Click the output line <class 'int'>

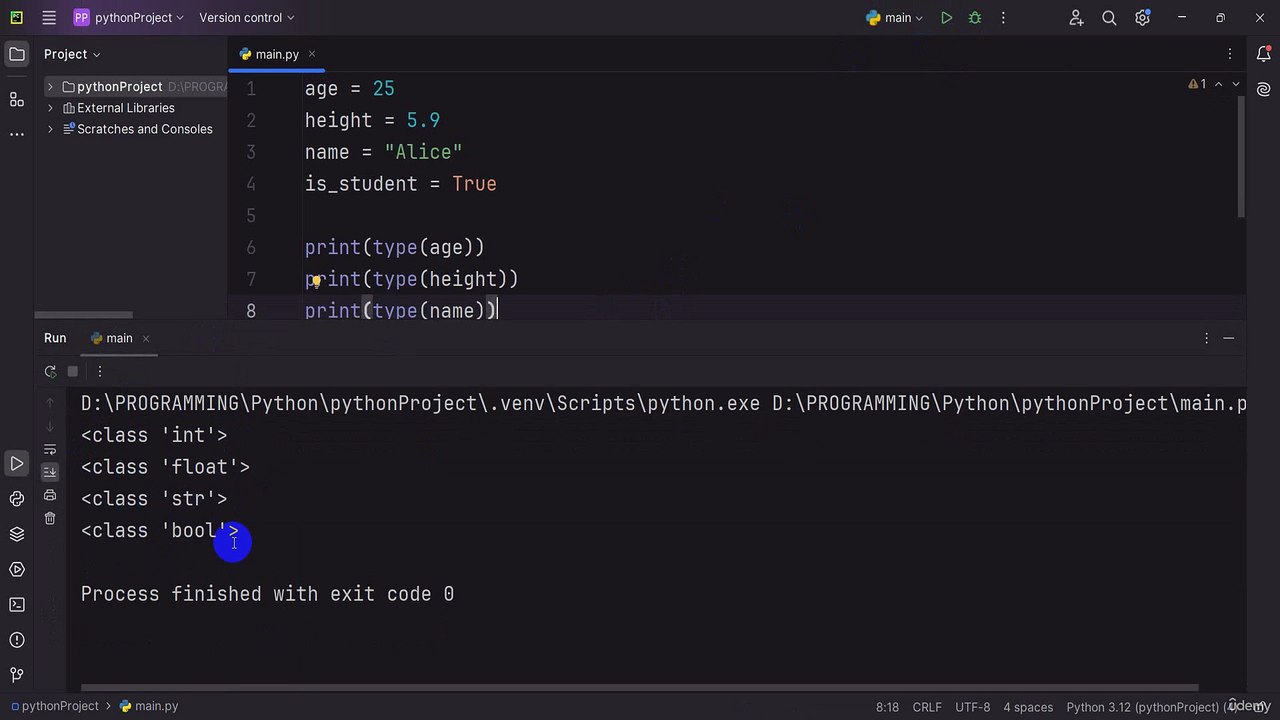(154, 435)
